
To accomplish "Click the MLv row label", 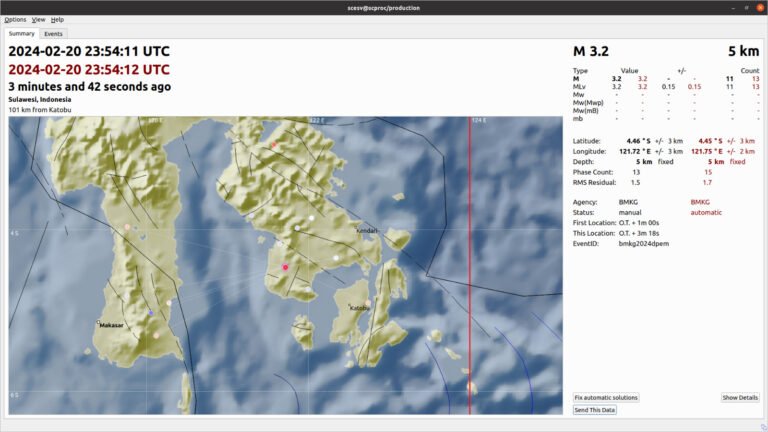I will [579, 87].
